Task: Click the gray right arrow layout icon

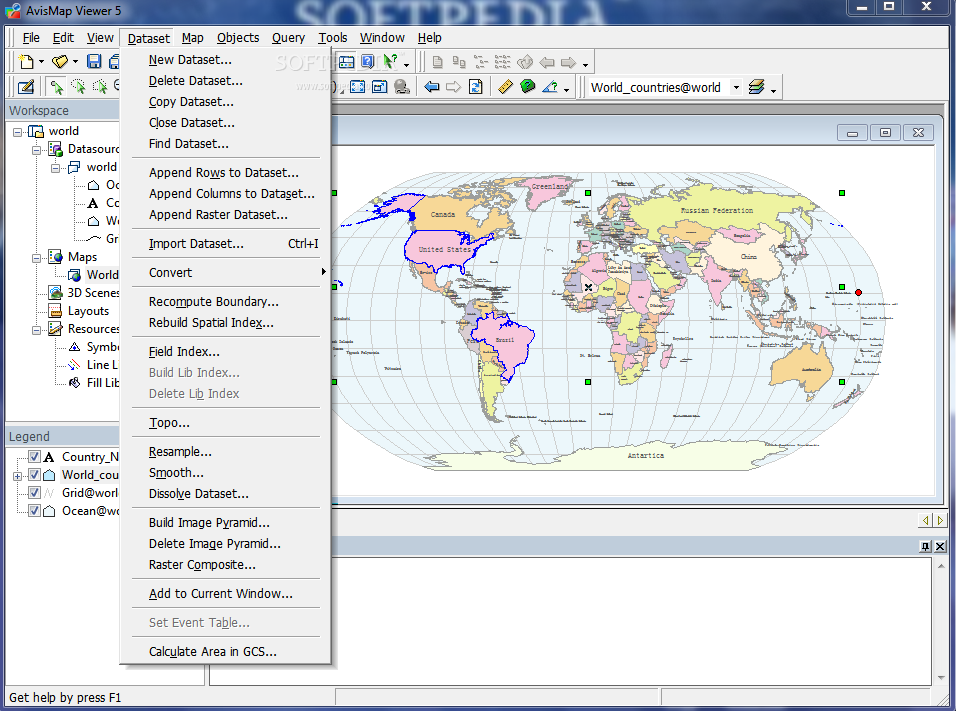Action: 568,62
